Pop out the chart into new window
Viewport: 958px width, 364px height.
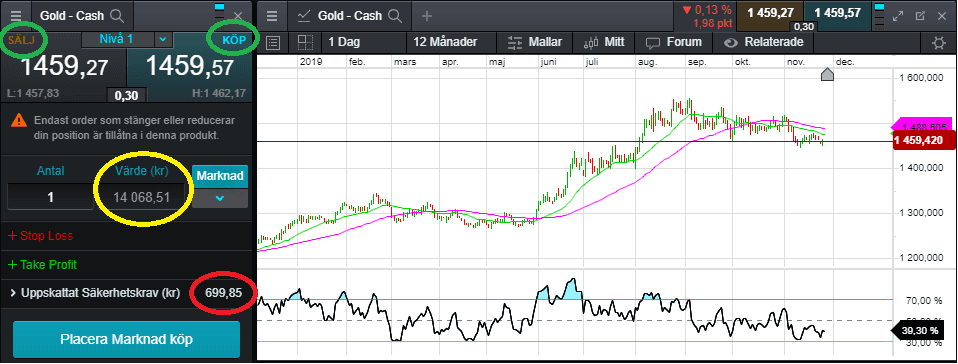coord(921,16)
